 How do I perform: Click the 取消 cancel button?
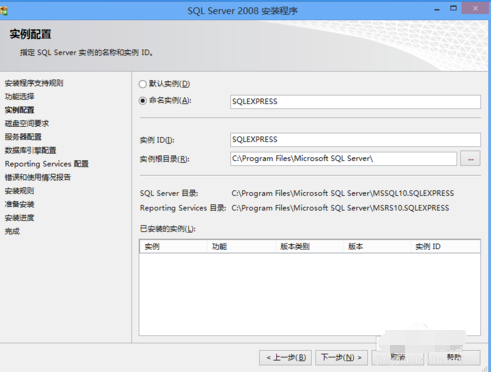tap(398, 358)
